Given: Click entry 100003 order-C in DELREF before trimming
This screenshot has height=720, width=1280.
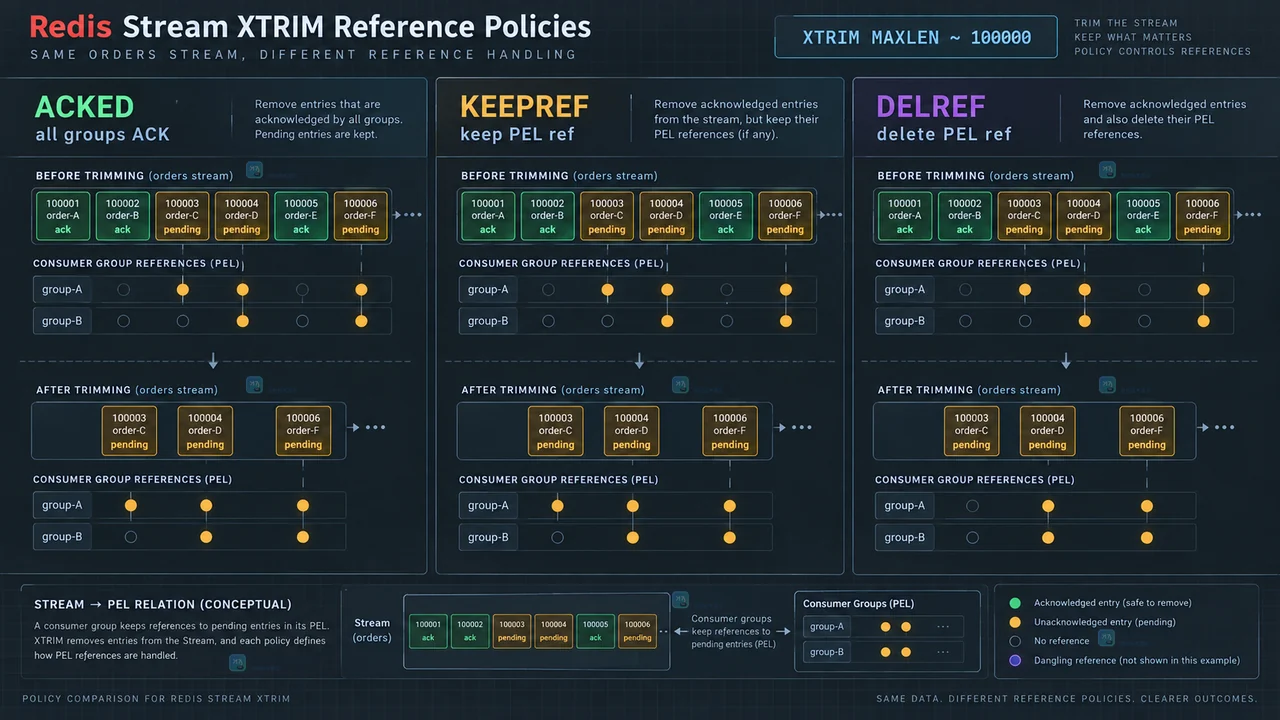Looking at the screenshot, I should [x=1024, y=216].
